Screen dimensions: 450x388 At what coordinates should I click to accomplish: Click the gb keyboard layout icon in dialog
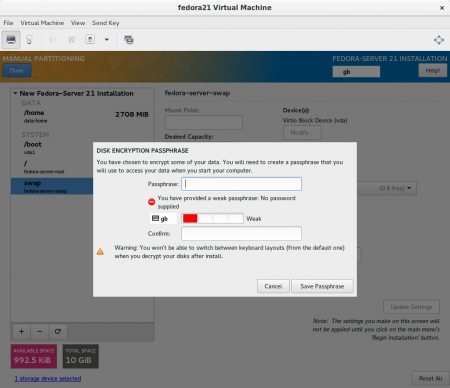(163, 219)
